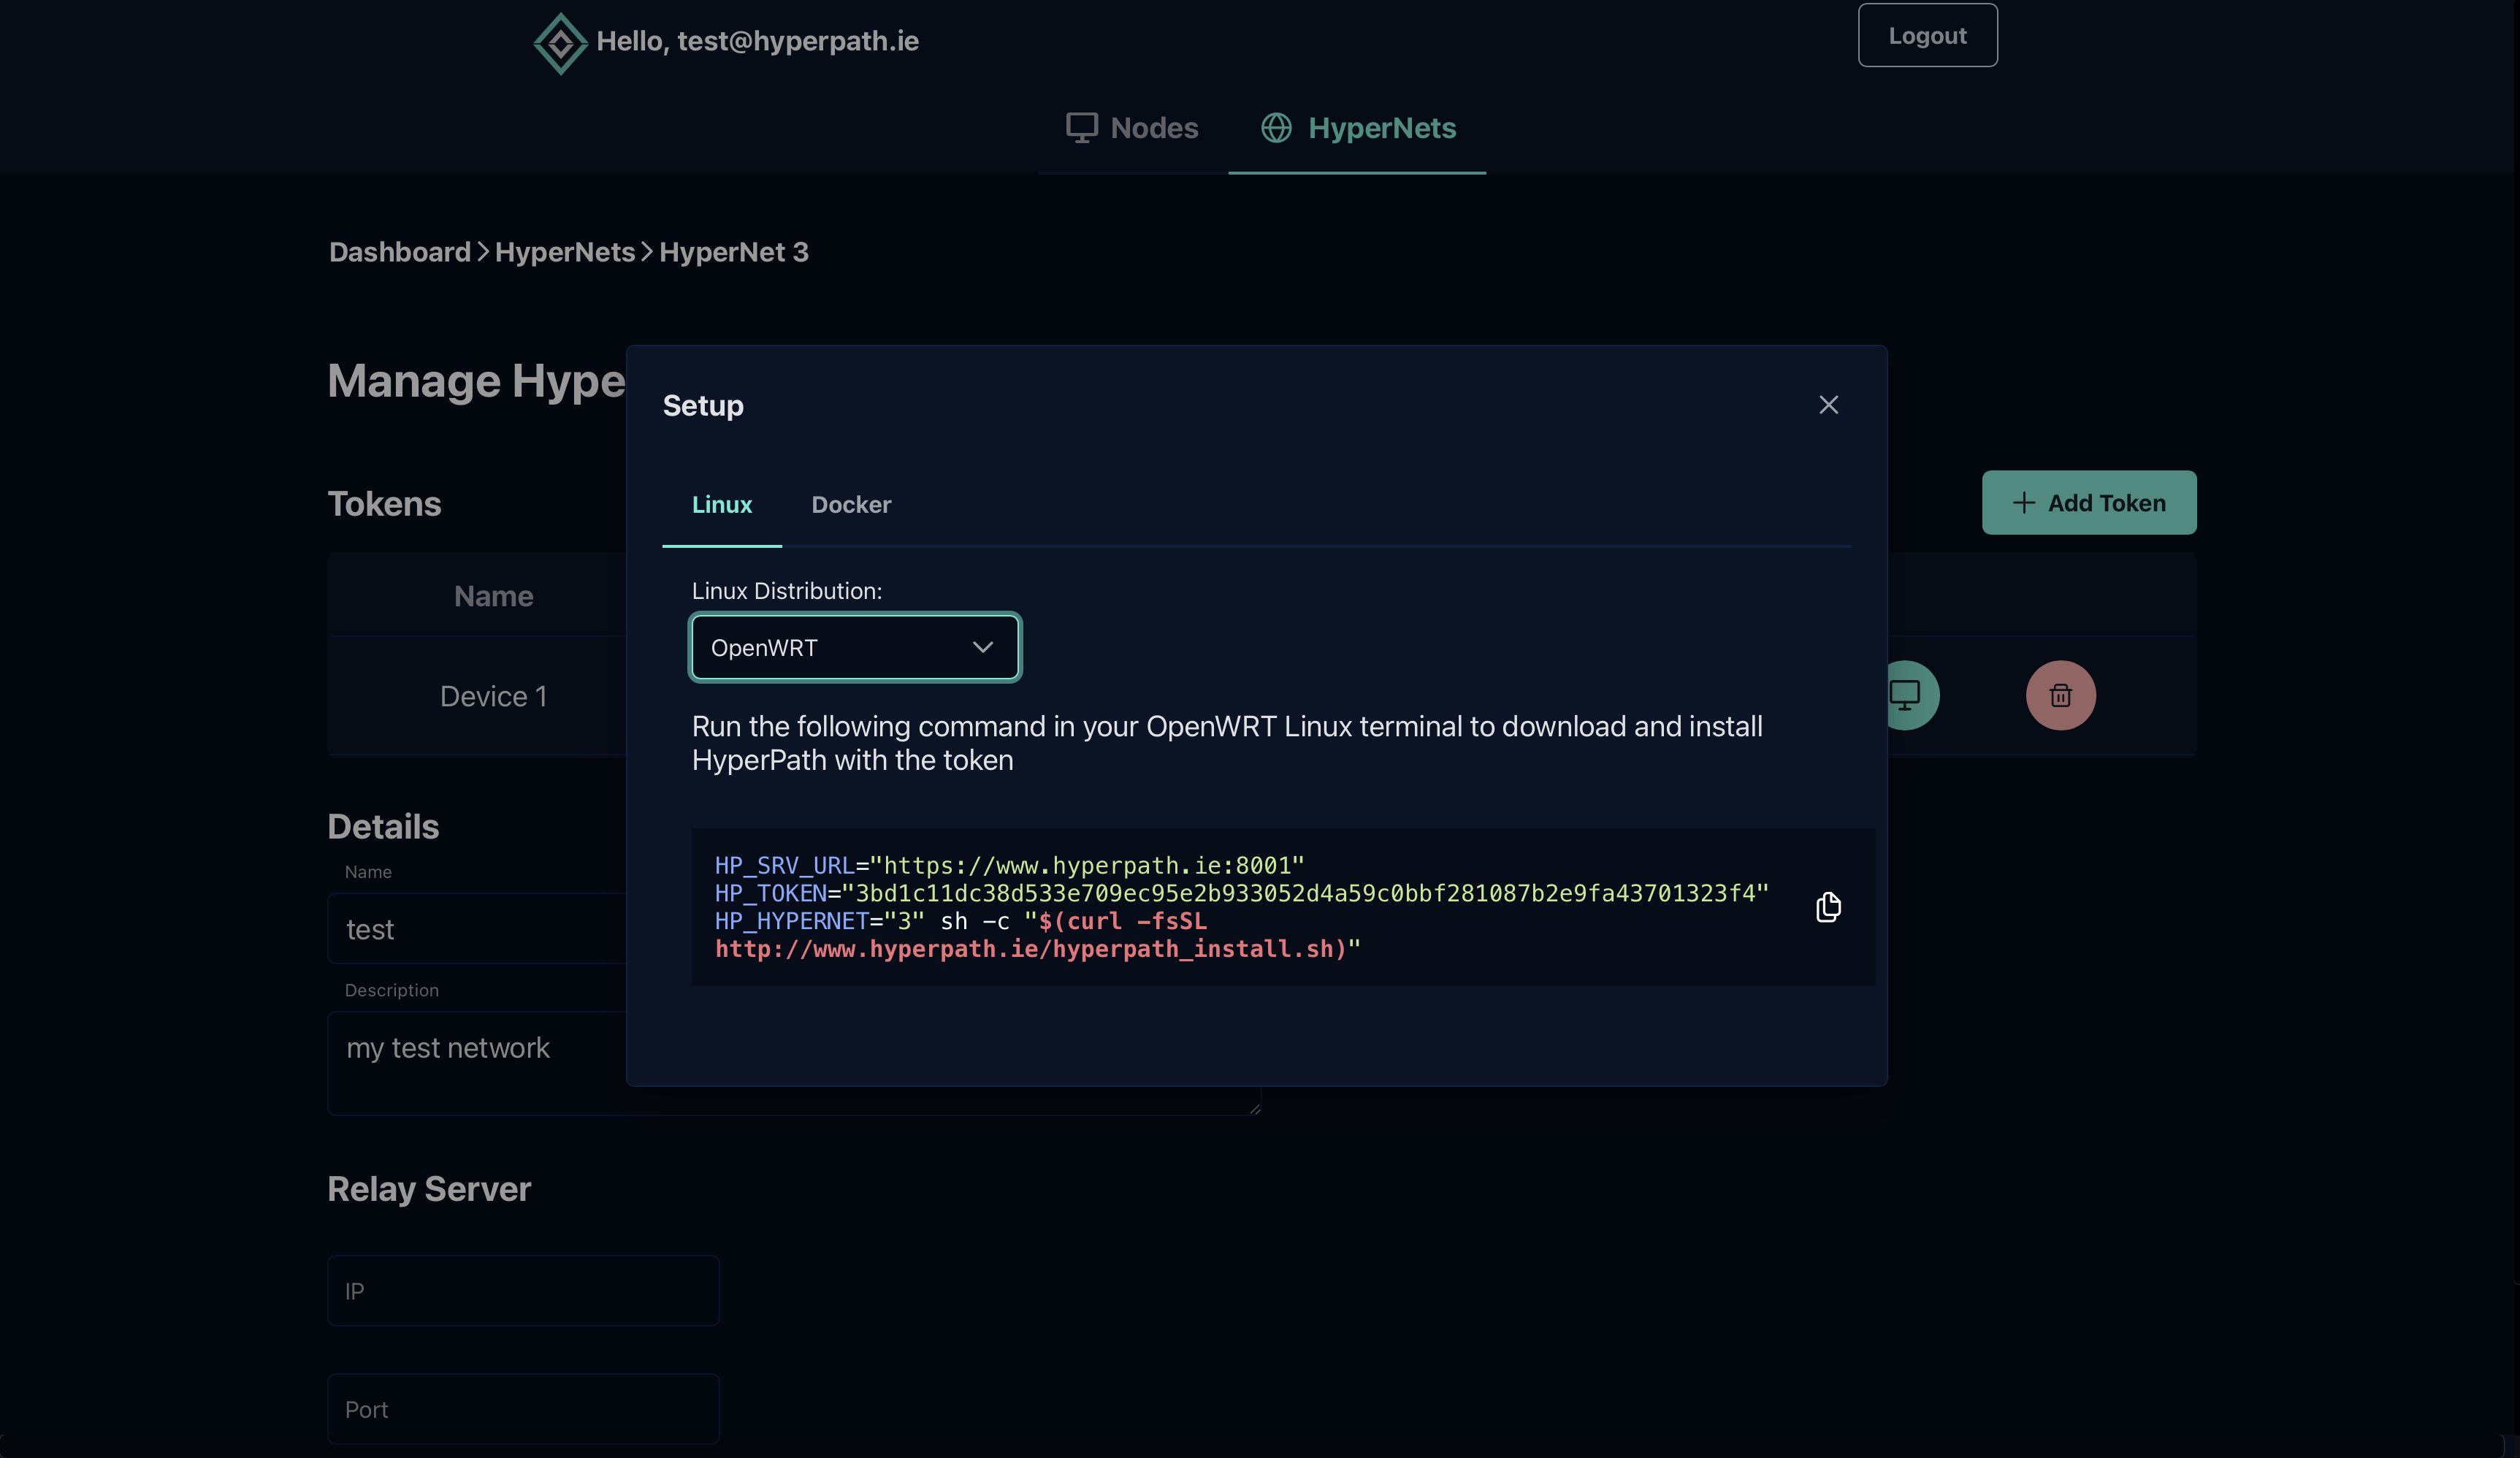2520x1458 pixels.
Task: Open setup for Device 1 monitor icon
Action: tap(1906, 695)
